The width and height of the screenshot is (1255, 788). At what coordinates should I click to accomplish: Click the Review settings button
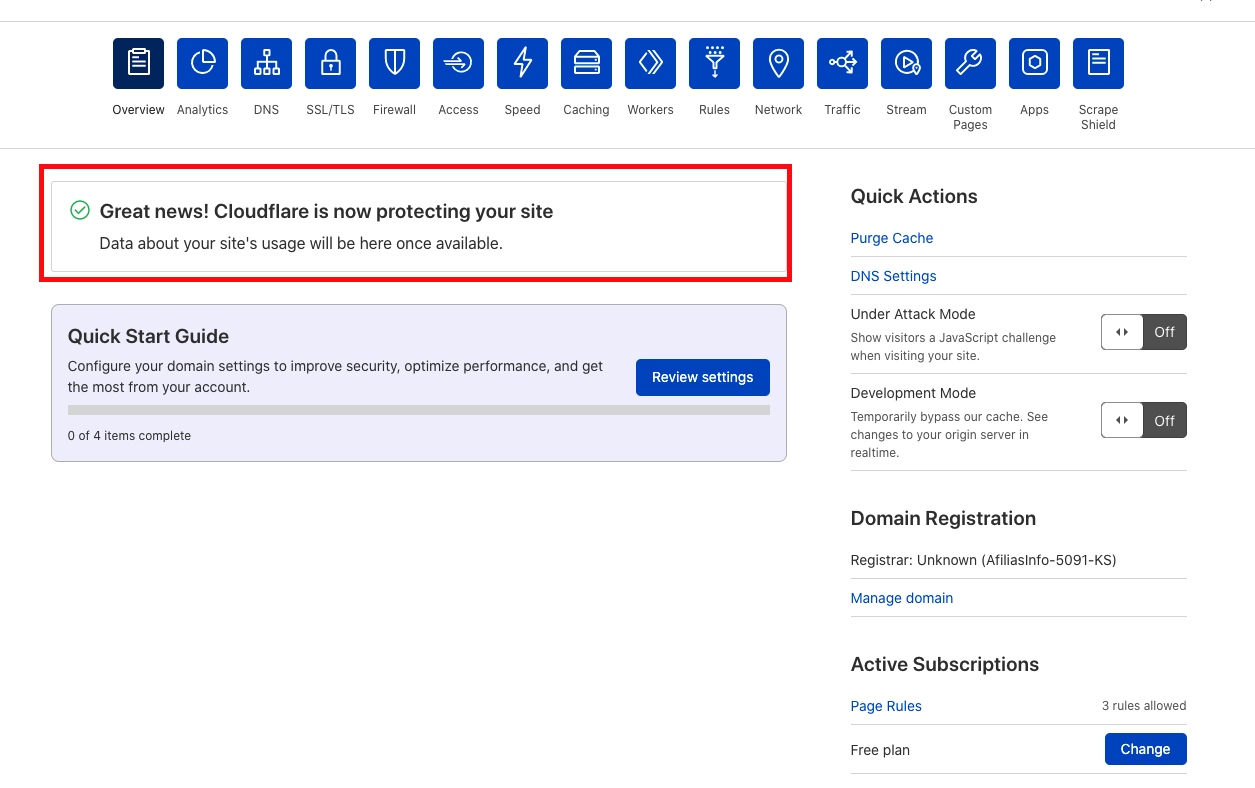(x=703, y=377)
